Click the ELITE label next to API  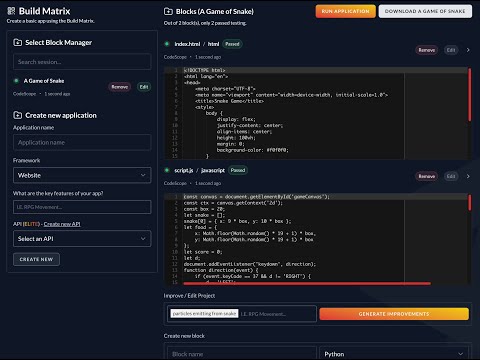[x=31, y=224]
